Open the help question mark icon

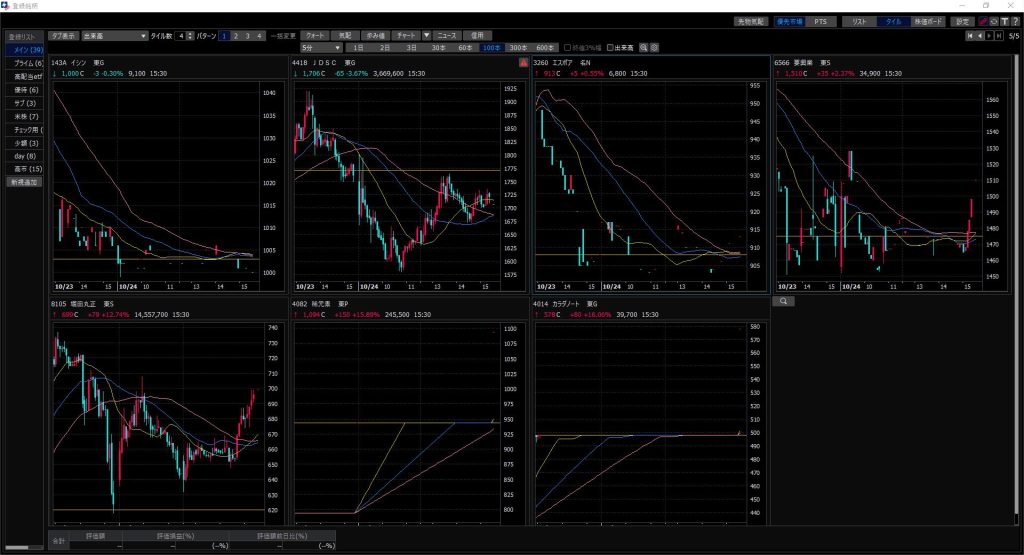coord(1015,21)
